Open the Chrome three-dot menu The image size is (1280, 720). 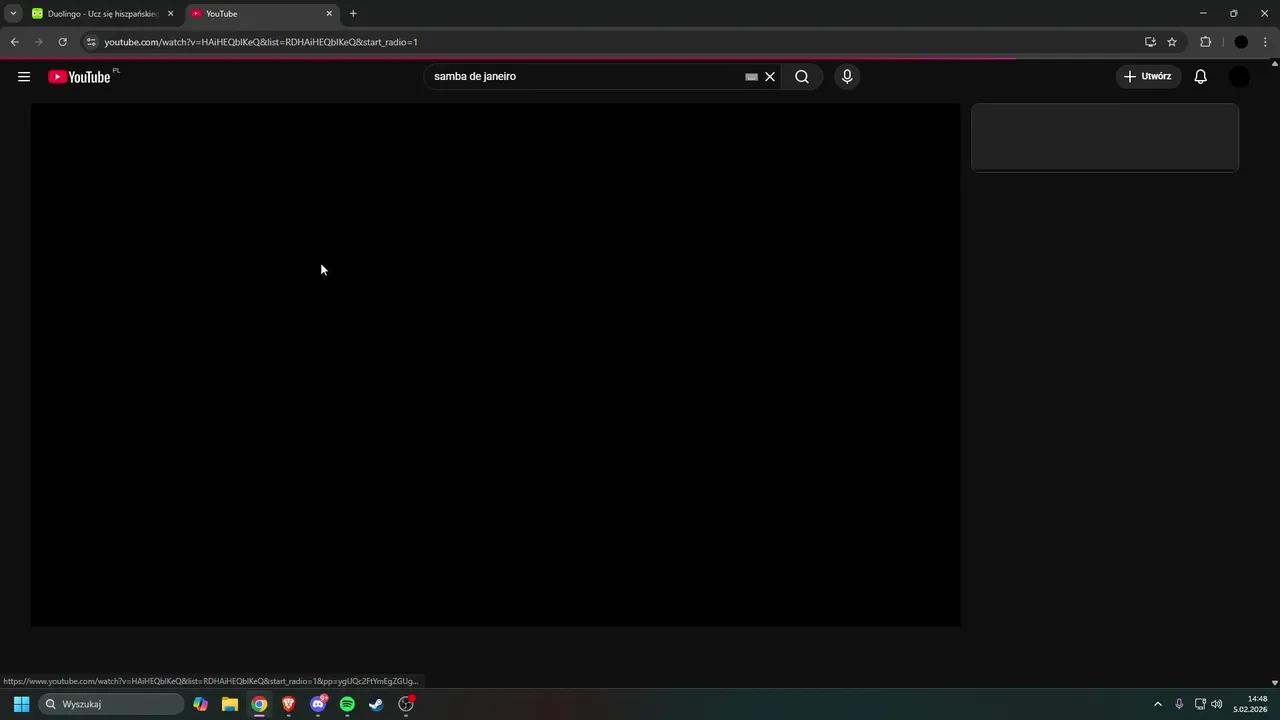(x=1265, y=42)
